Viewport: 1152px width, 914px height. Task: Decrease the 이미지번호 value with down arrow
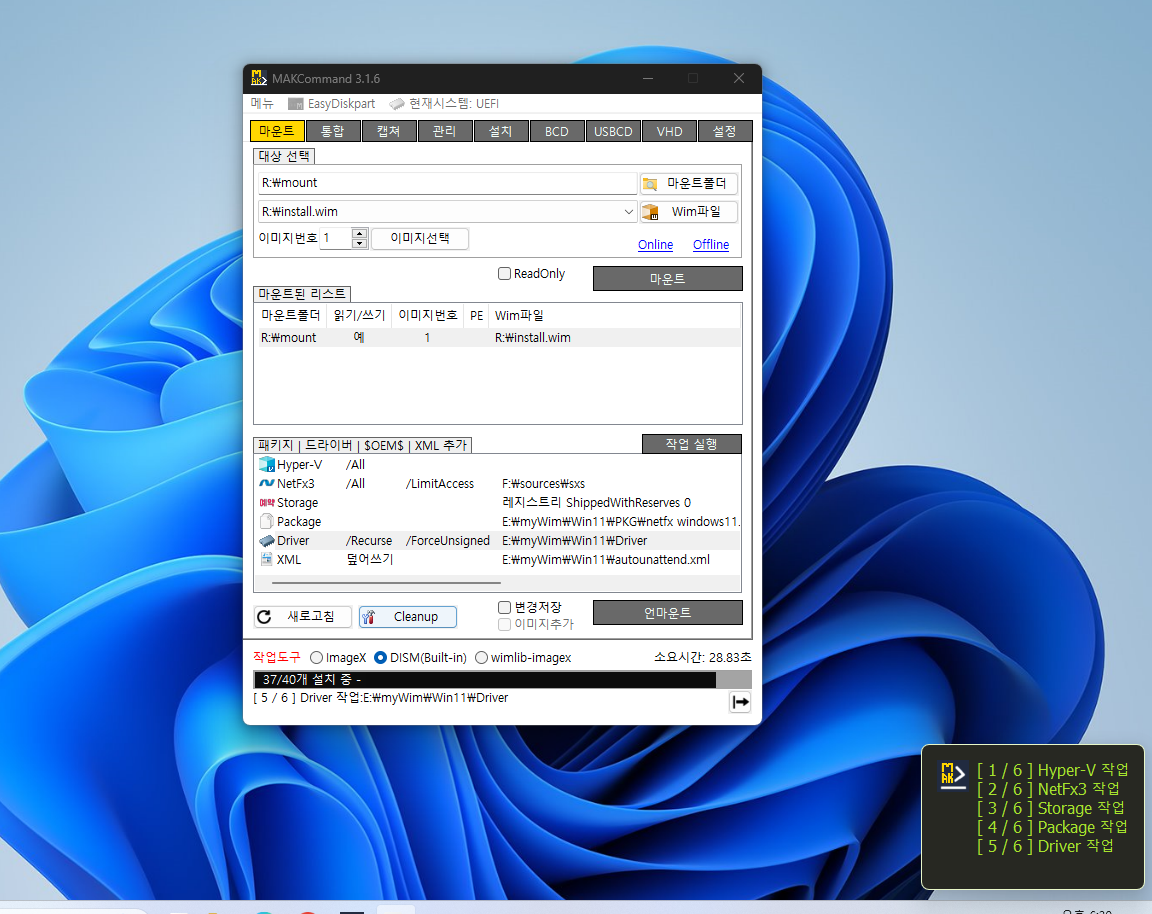359,243
